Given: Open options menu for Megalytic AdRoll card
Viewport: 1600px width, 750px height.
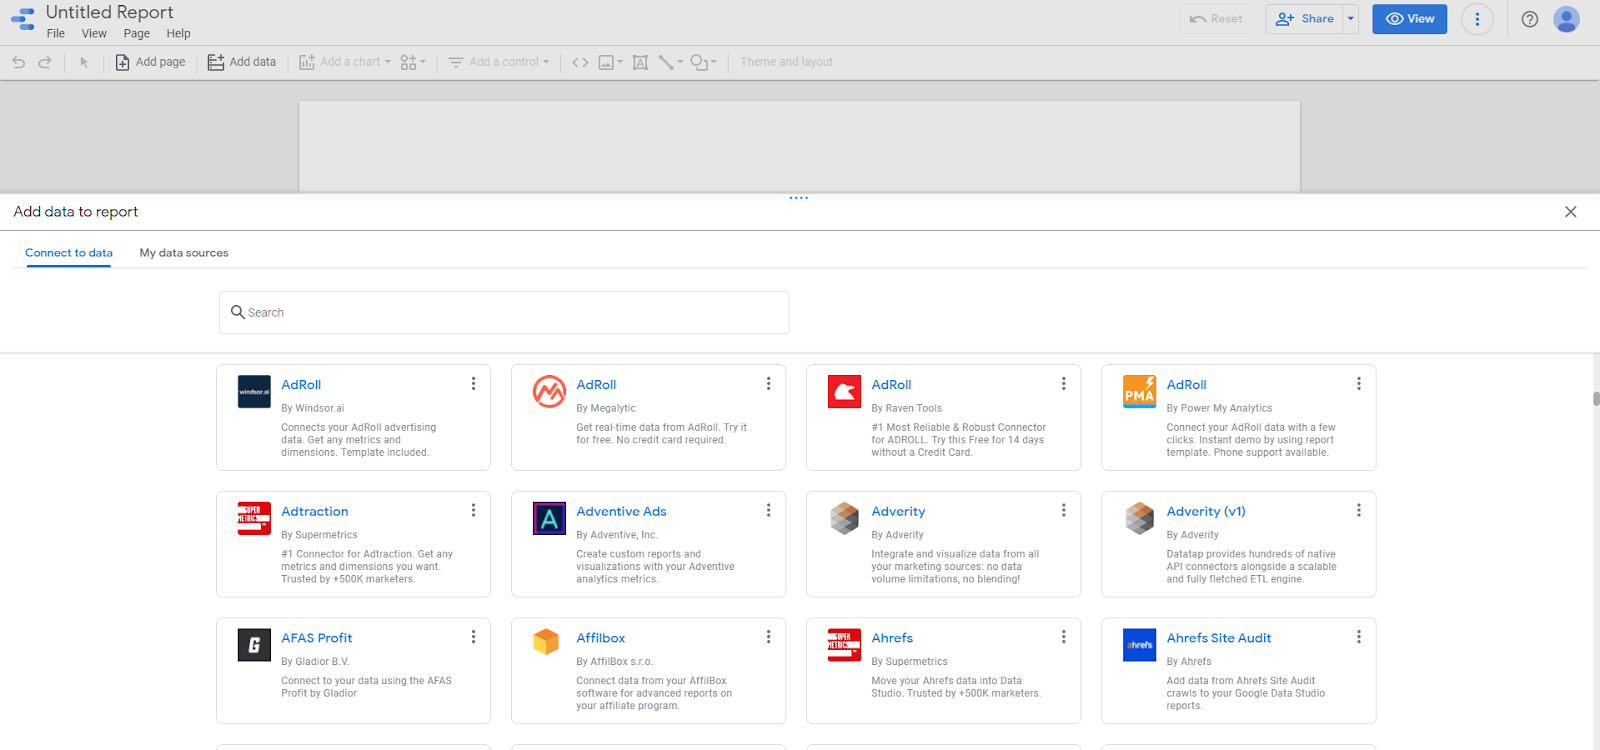Looking at the screenshot, I should click(x=768, y=384).
